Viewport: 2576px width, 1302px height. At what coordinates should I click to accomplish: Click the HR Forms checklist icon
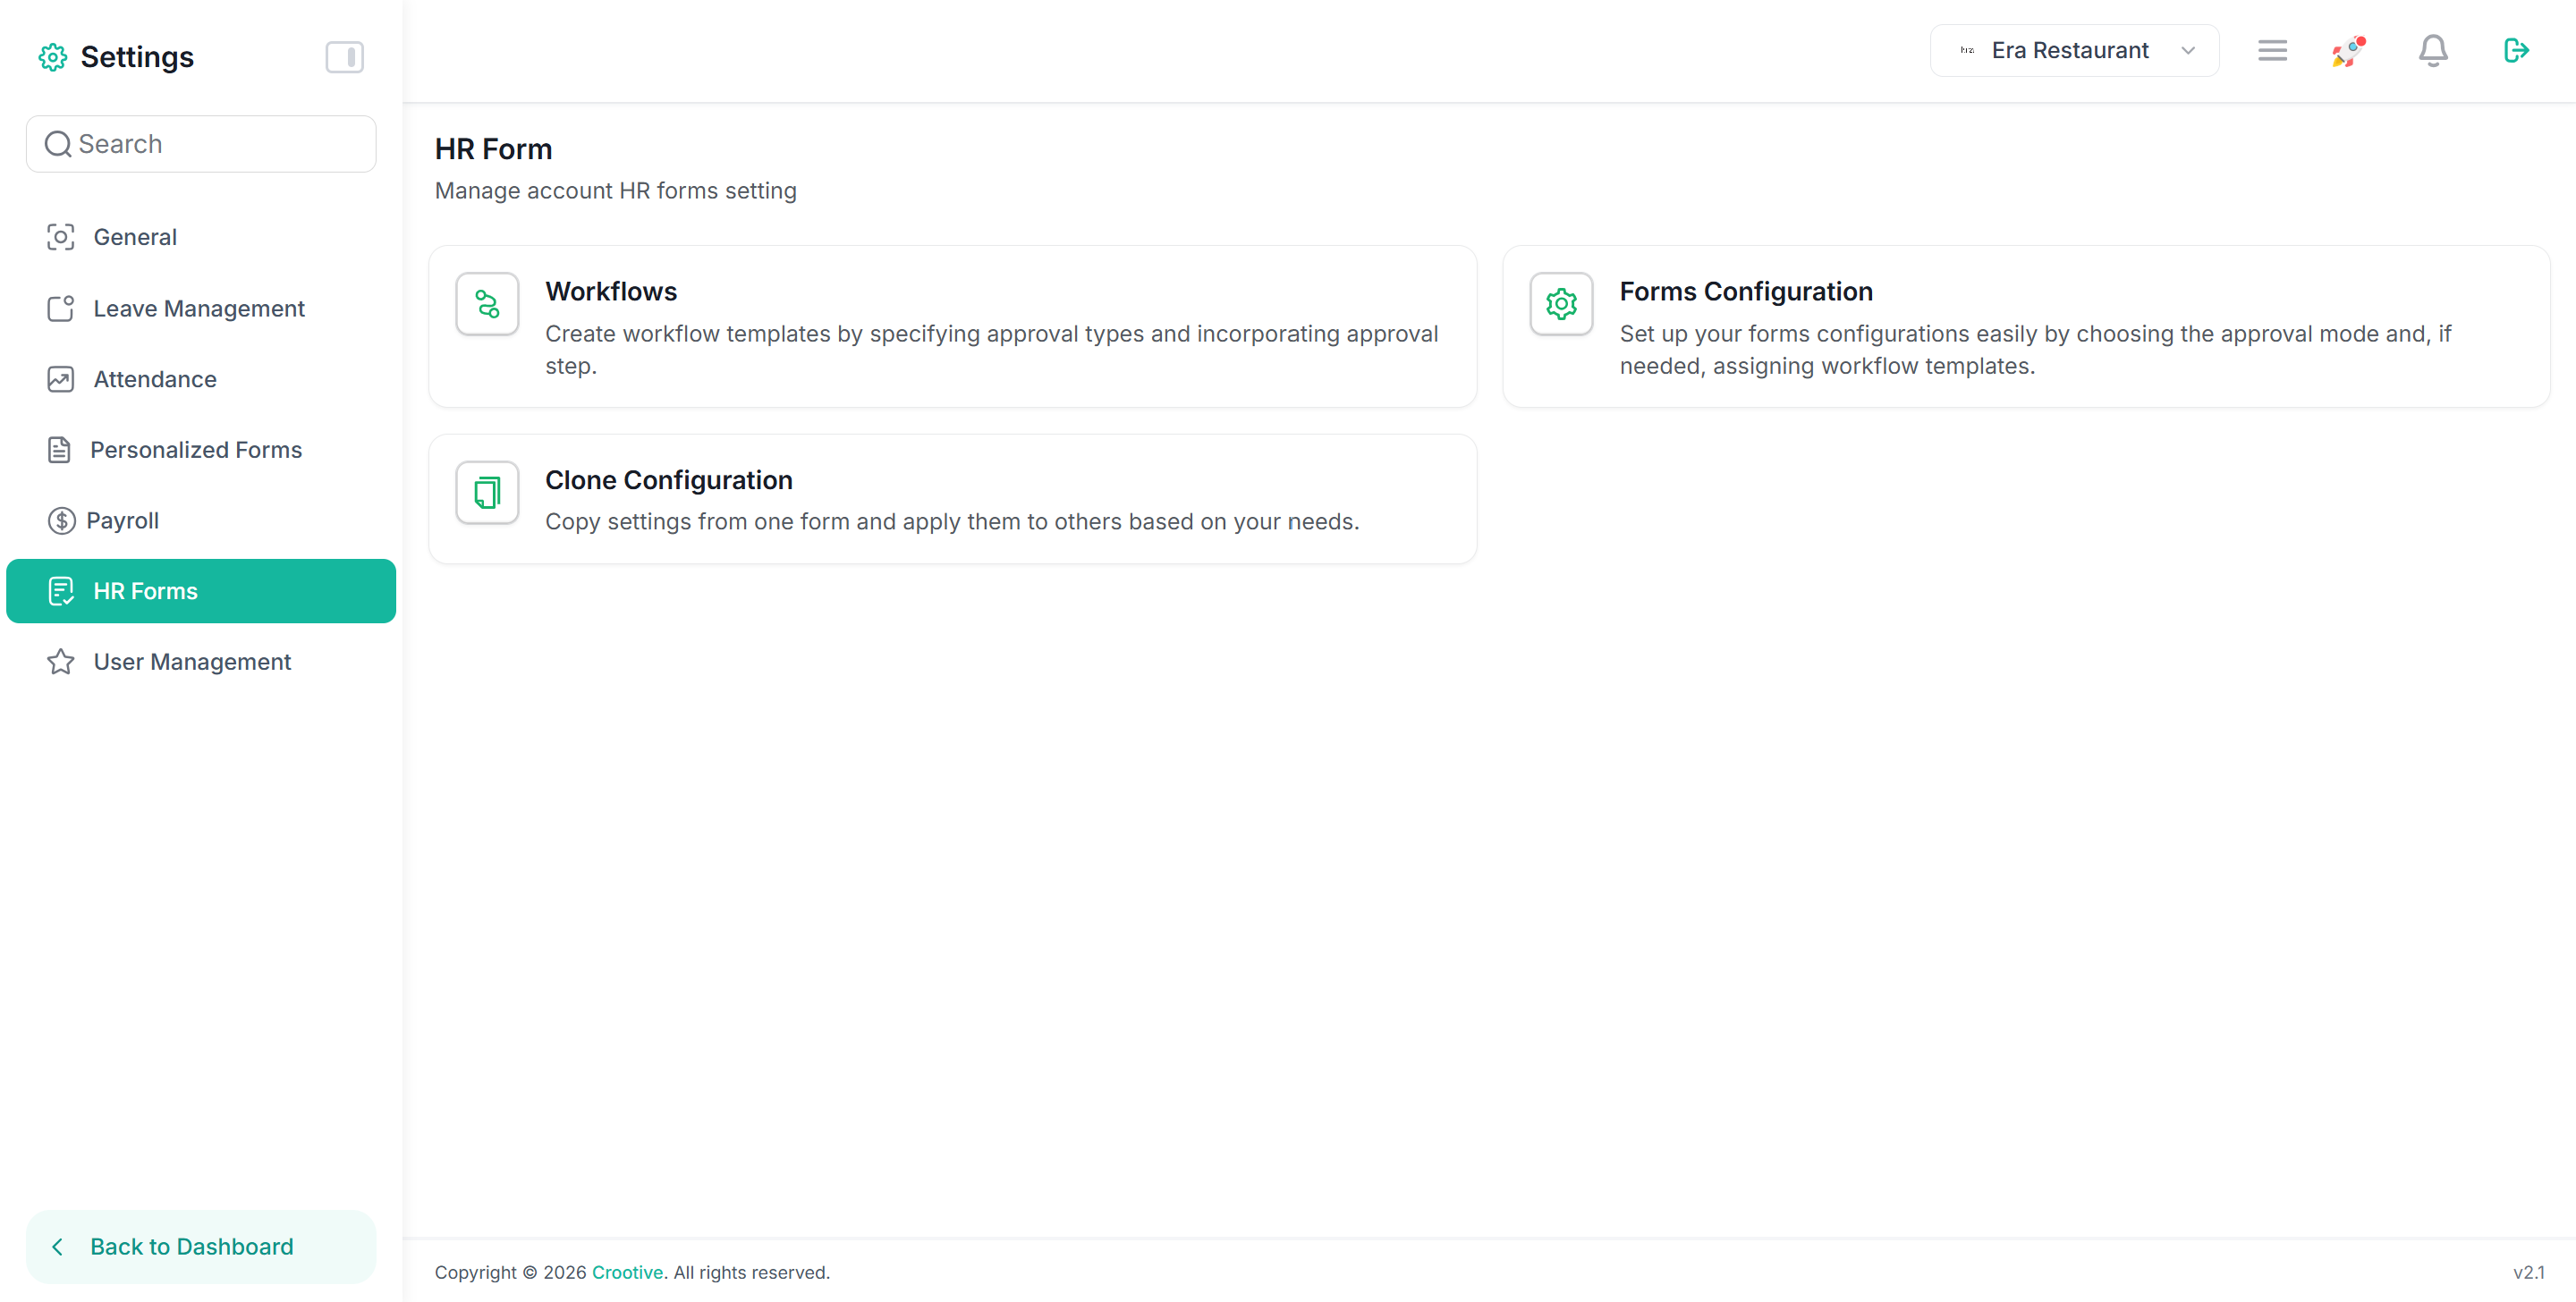(x=61, y=591)
